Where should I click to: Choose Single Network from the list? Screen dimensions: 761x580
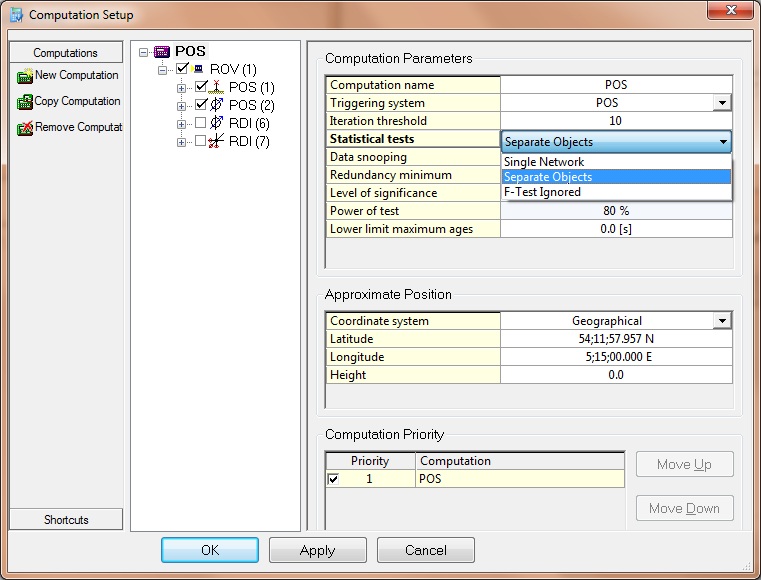tap(616, 162)
